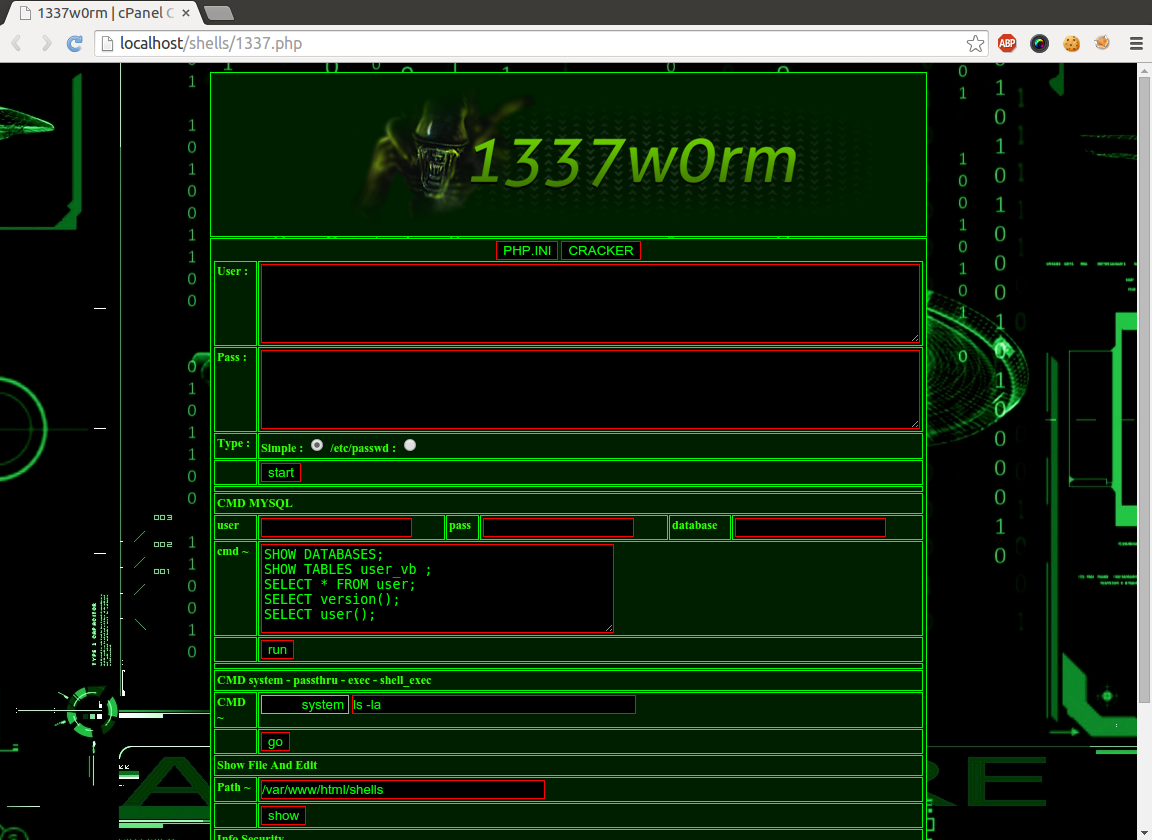This screenshot has height=840, width=1152.
Task: Select the /etc/passwd type radio button
Action: 410,445
